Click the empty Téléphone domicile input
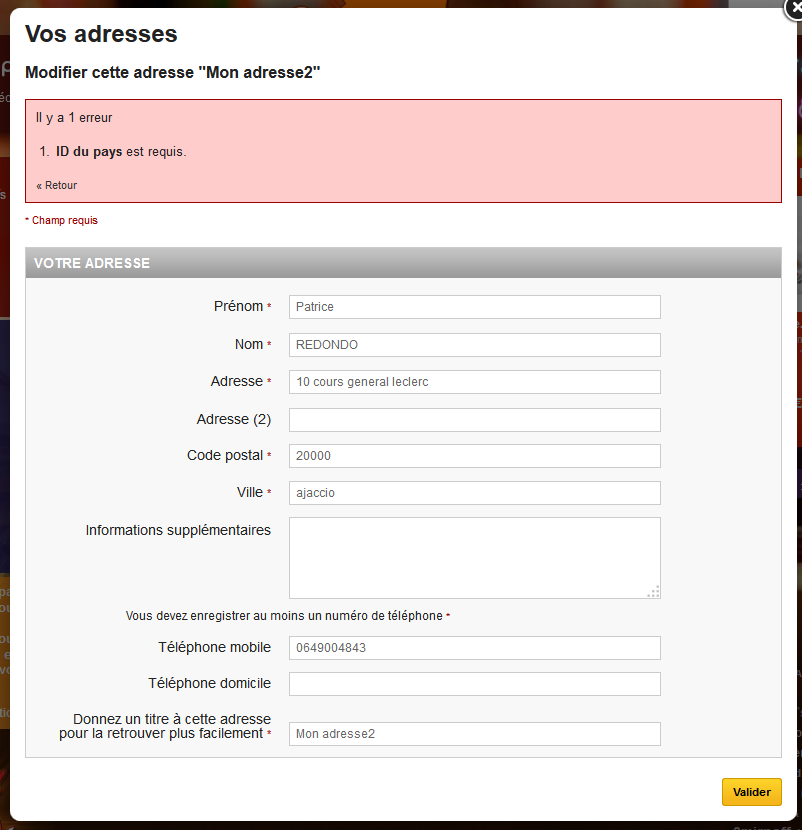 pyautogui.click(x=474, y=684)
